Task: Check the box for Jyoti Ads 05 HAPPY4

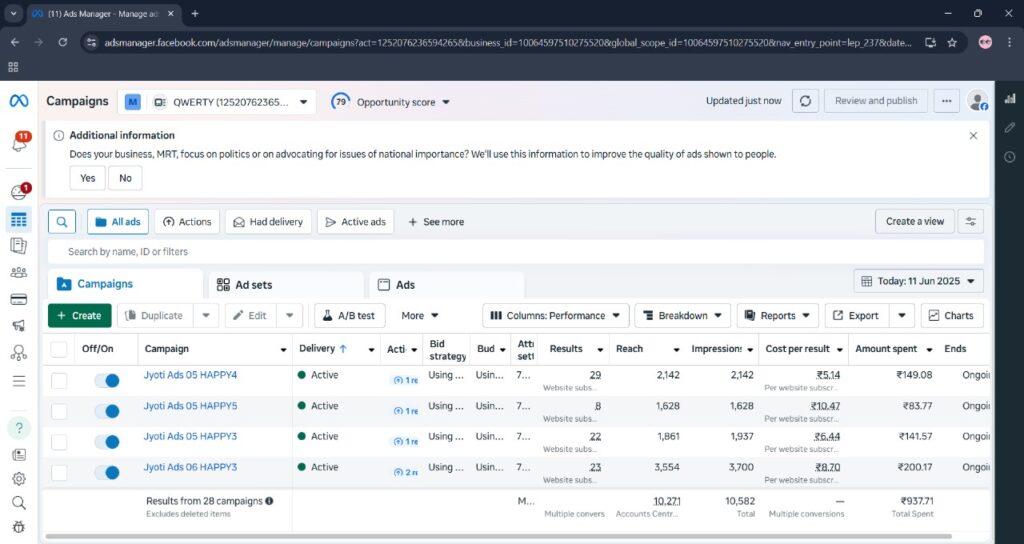Action: [x=59, y=380]
